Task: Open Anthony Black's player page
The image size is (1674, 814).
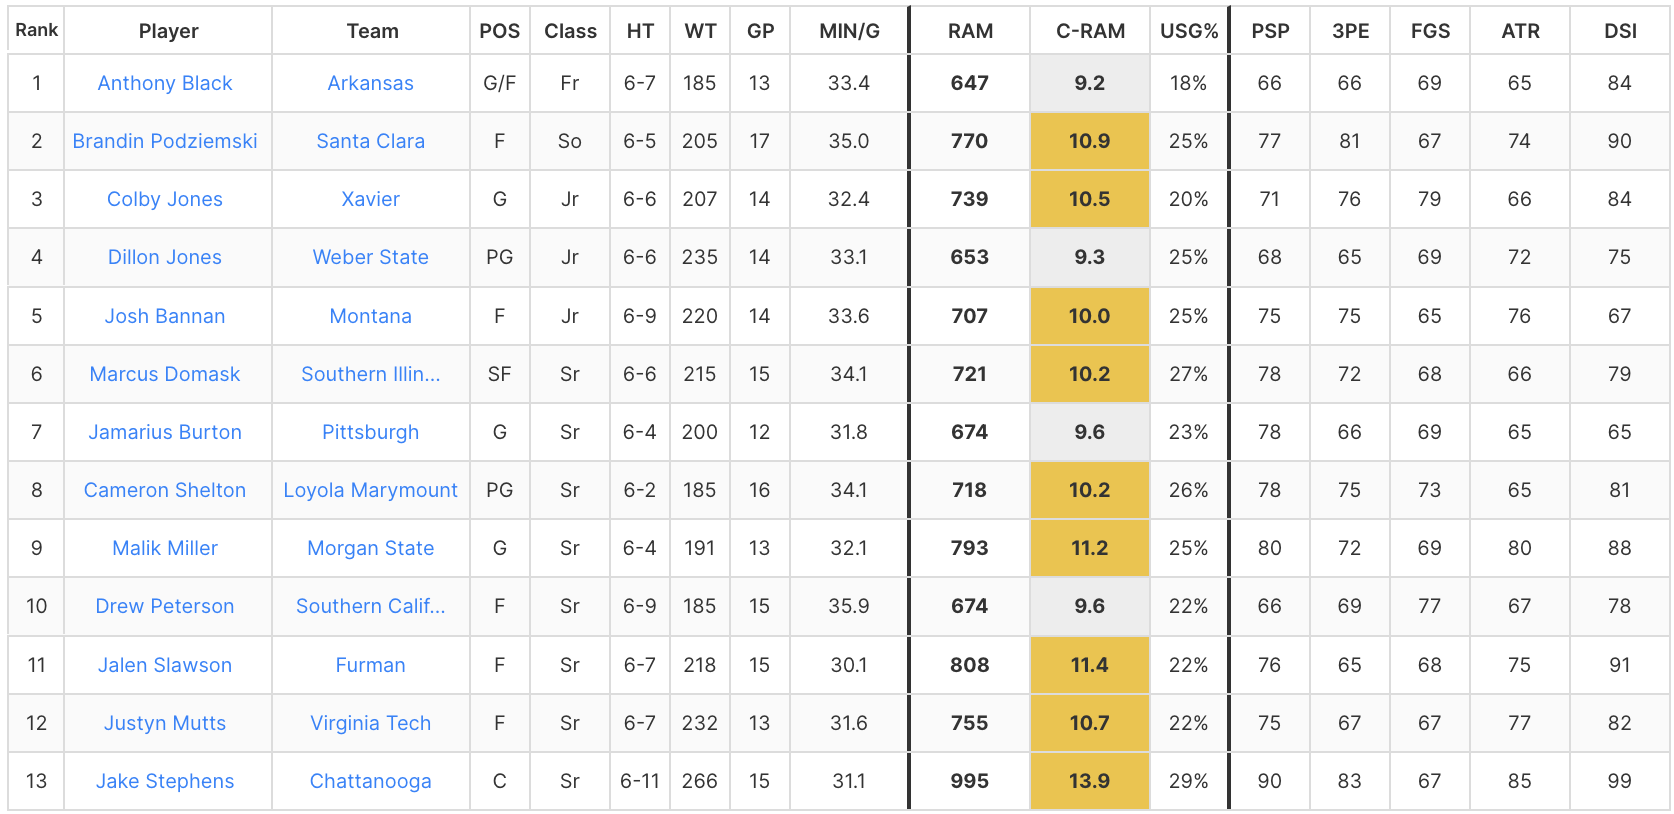Action: pos(165,83)
